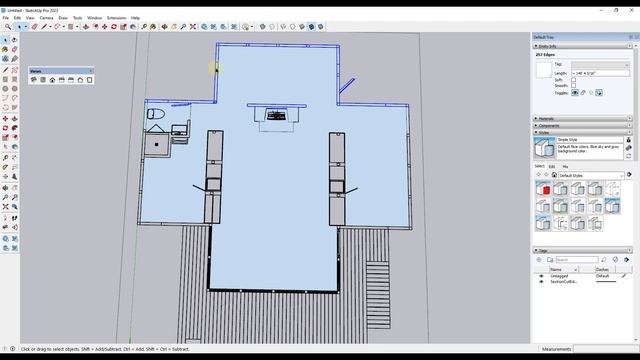
Task: Collapse the Styles panel
Action: (582, 132)
